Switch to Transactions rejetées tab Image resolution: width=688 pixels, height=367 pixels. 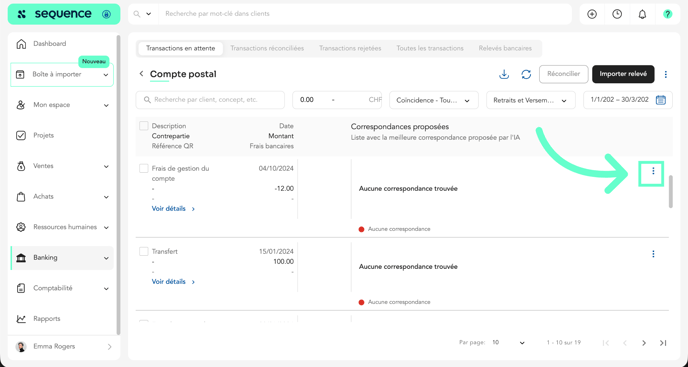point(350,48)
